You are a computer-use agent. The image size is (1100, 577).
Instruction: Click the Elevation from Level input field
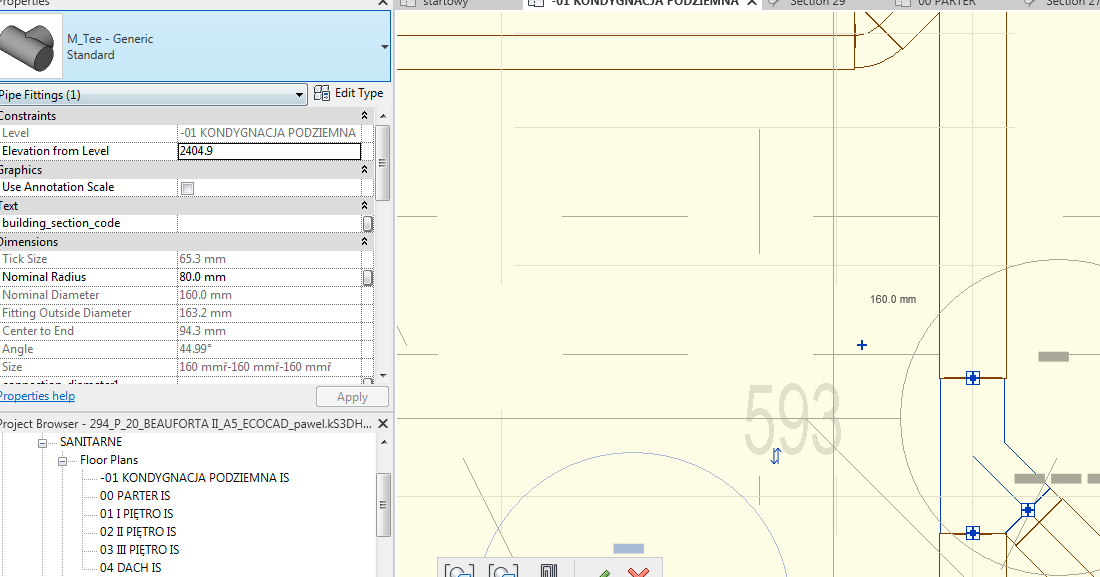[x=269, y=151]
